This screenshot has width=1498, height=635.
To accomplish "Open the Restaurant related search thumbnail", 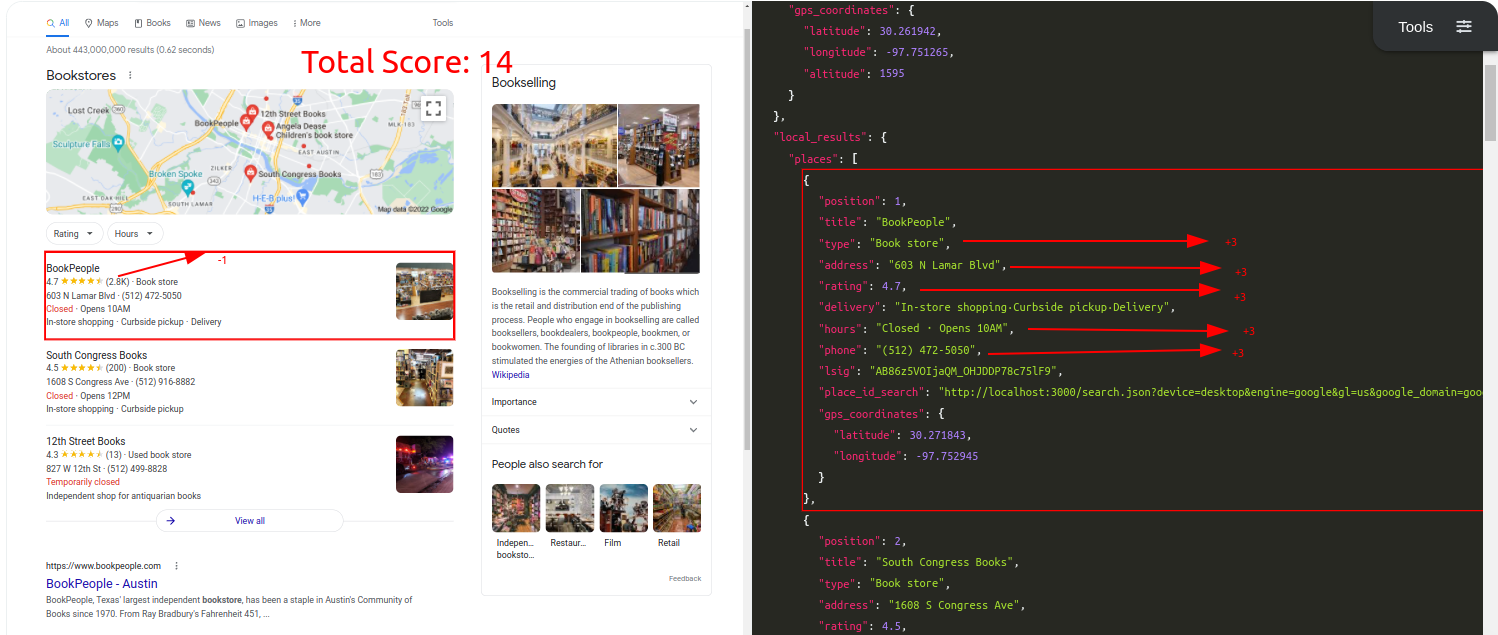I will (x=570, y=508).
